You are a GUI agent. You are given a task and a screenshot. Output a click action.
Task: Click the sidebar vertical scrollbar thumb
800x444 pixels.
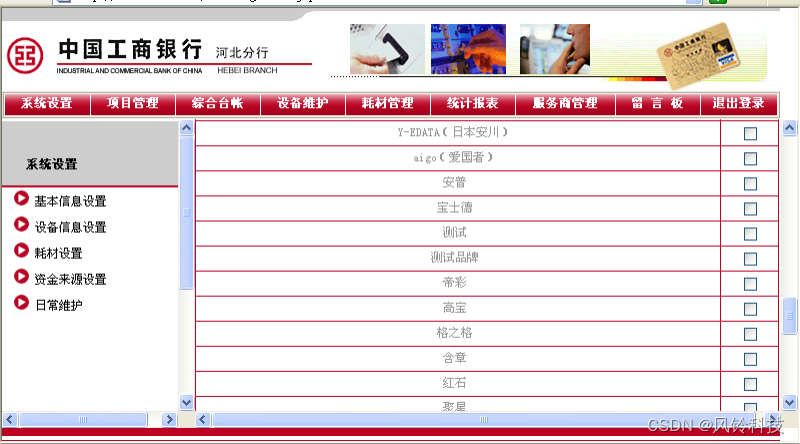(x=187, y=213)
